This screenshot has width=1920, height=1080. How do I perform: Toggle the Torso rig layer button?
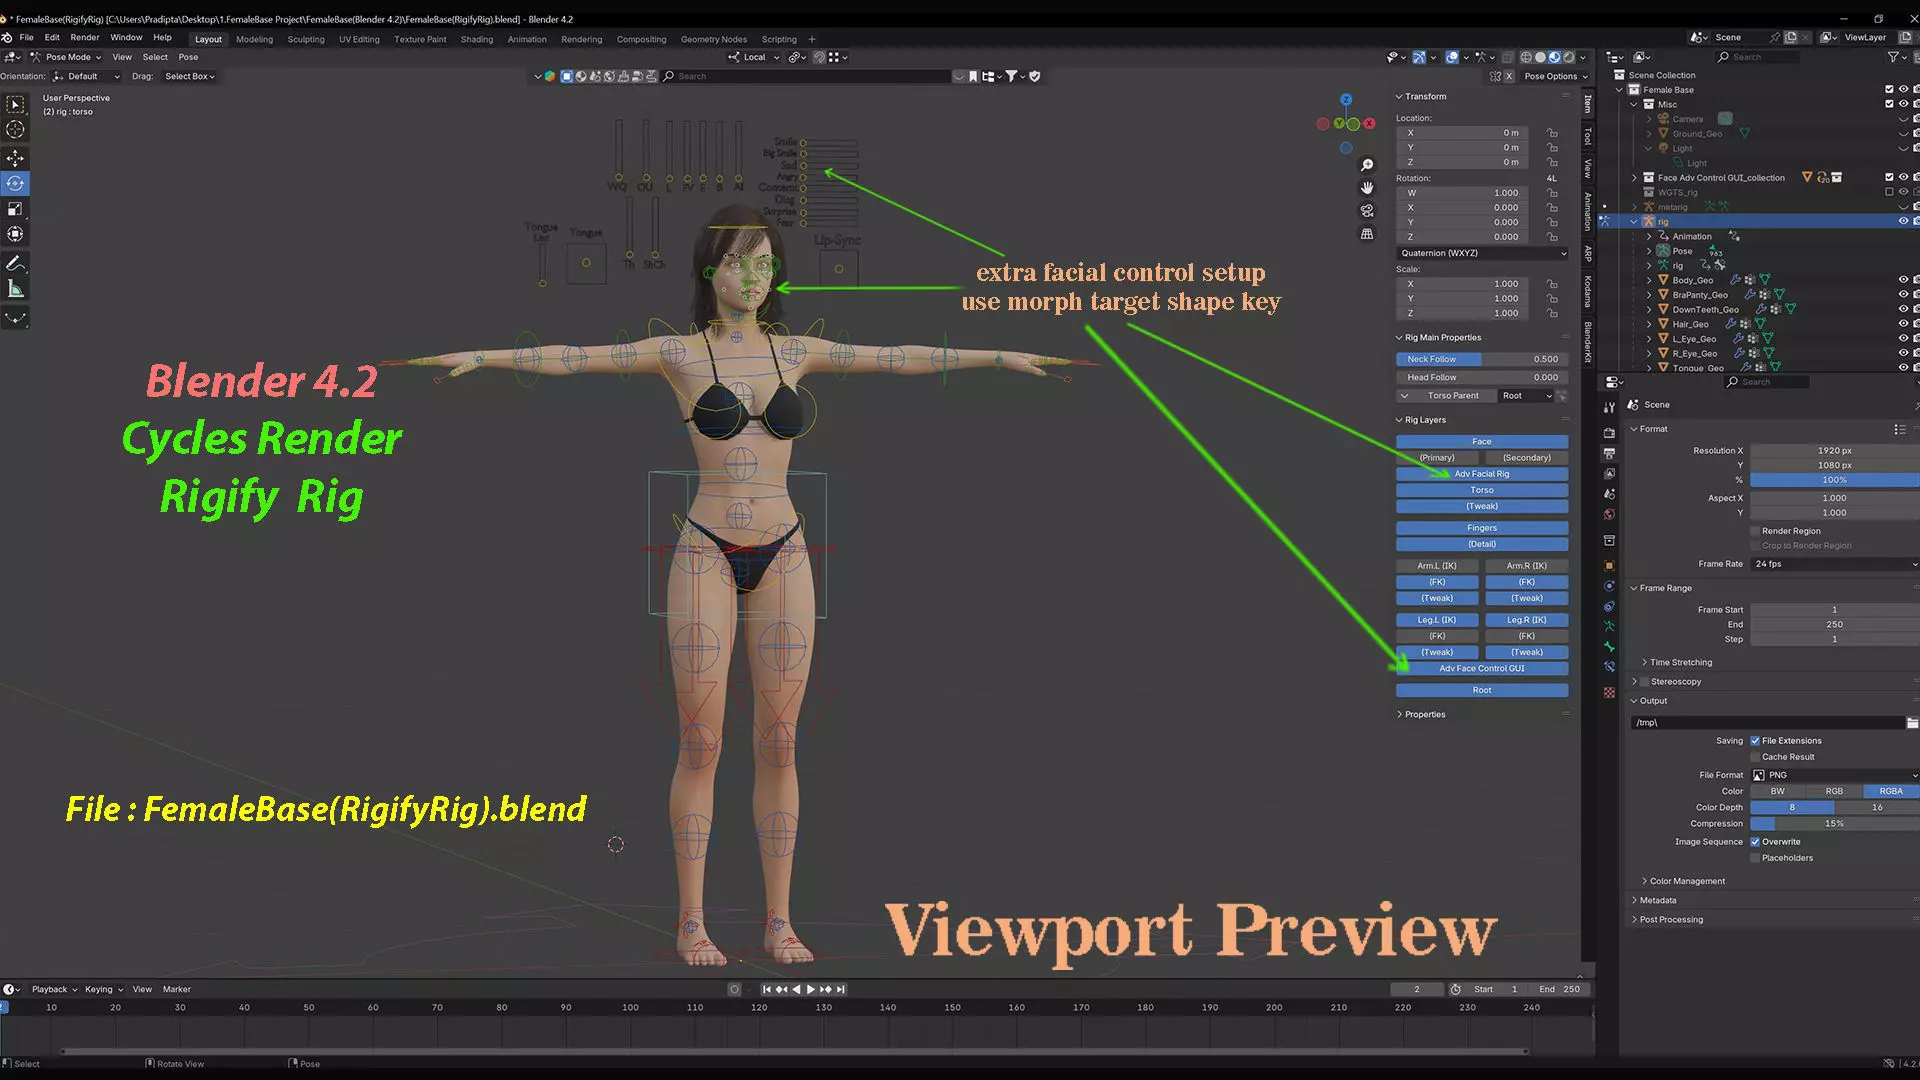point(1482,490)
